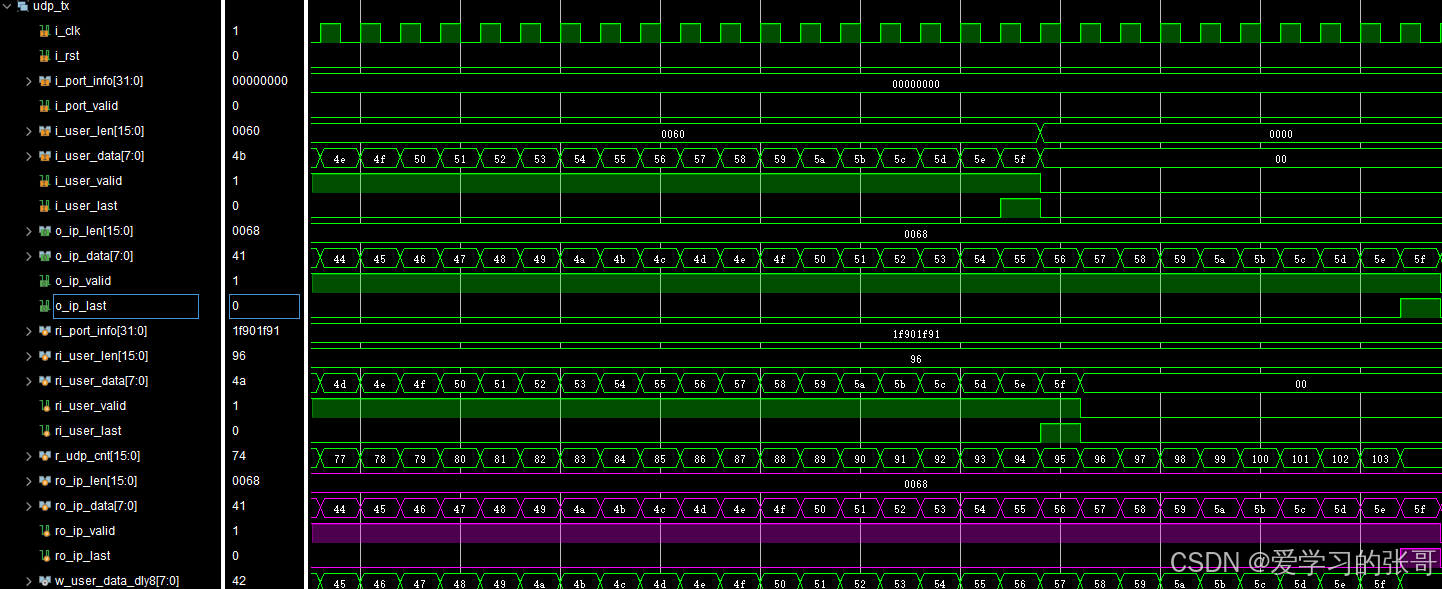1442x589 pixels.
Task: Collapse the udp_tx group
Action: pyautogui.click(x=7, y=6)
